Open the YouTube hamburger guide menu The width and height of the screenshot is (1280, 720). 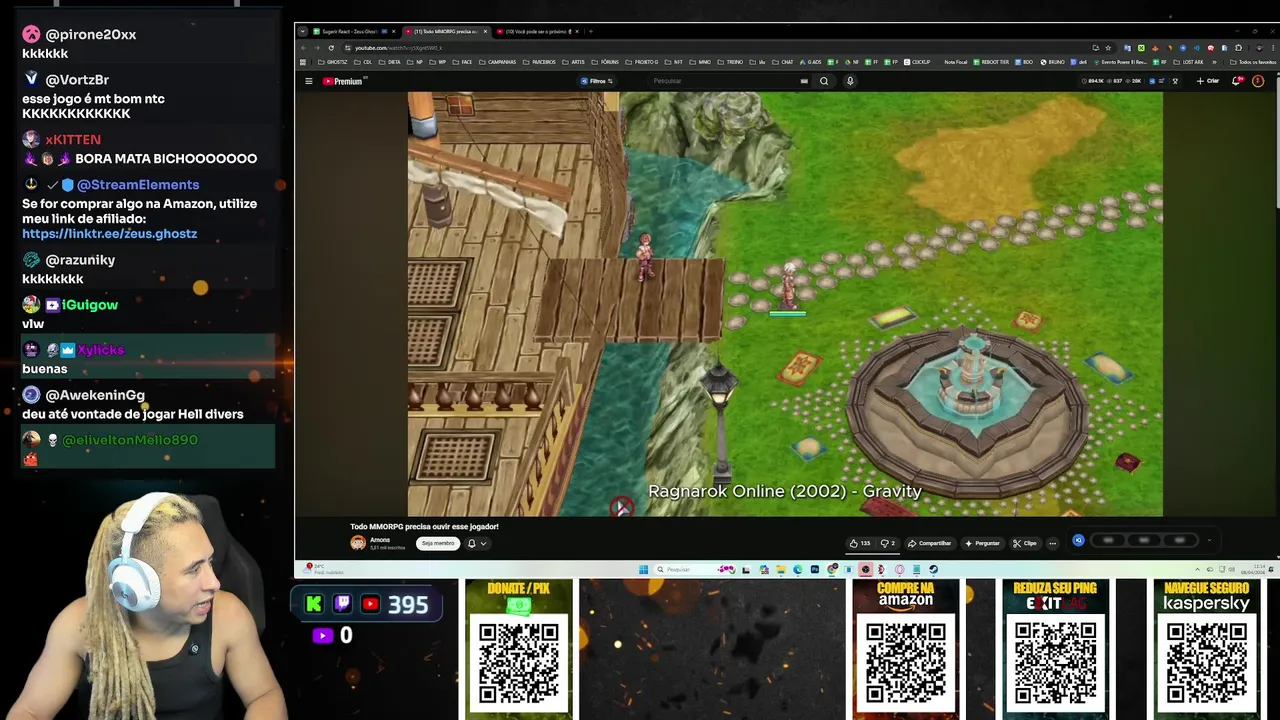[x=309, y=81]
